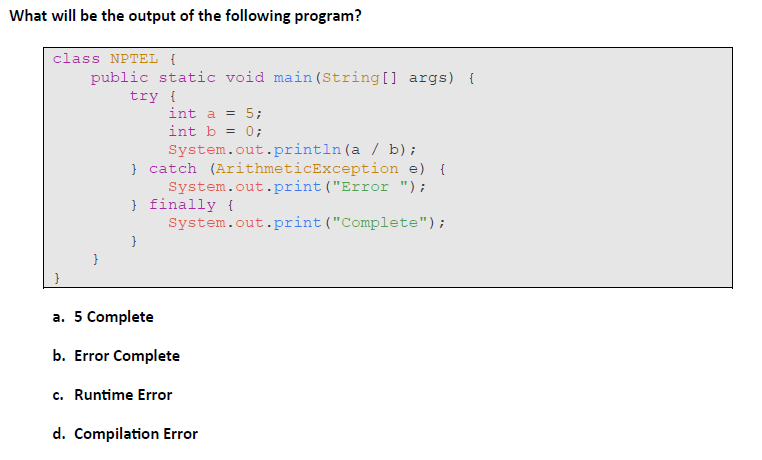Click the "finally" keyword
This screenshot has width=762, height=460.
click(x=182, y=205)
